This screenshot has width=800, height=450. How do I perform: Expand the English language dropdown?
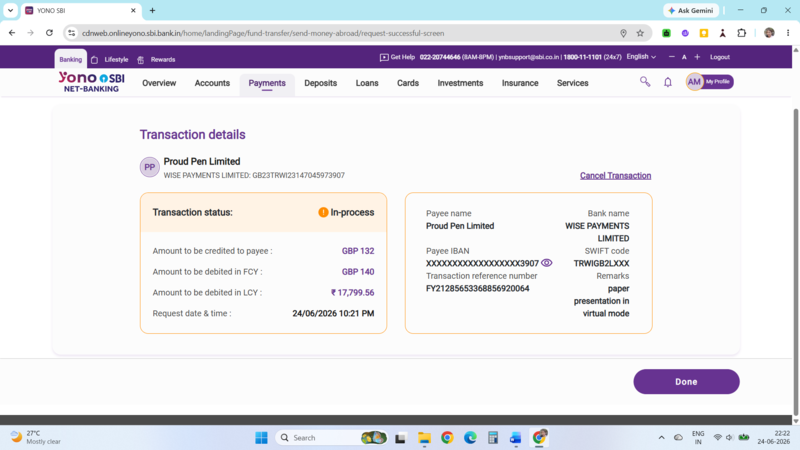click(x=641, y=57)
